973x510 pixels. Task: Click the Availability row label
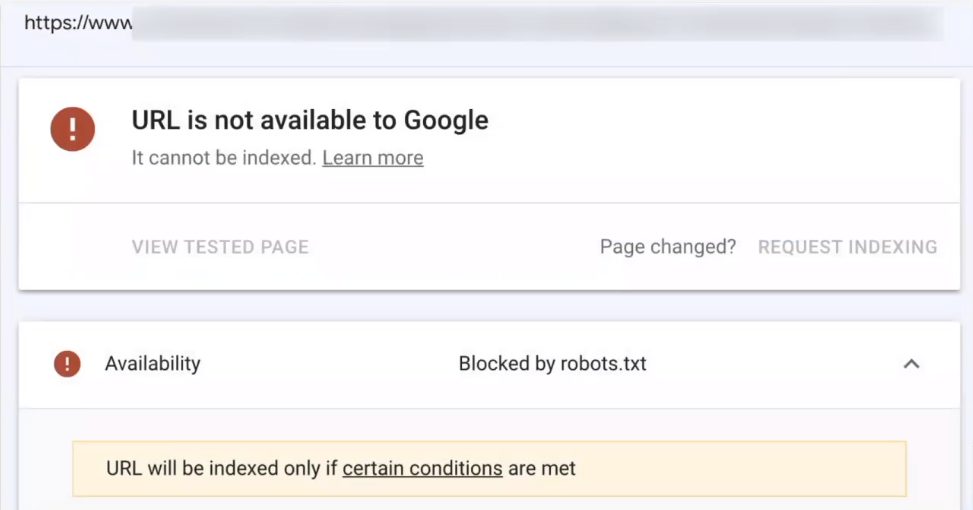click(153, 364)
